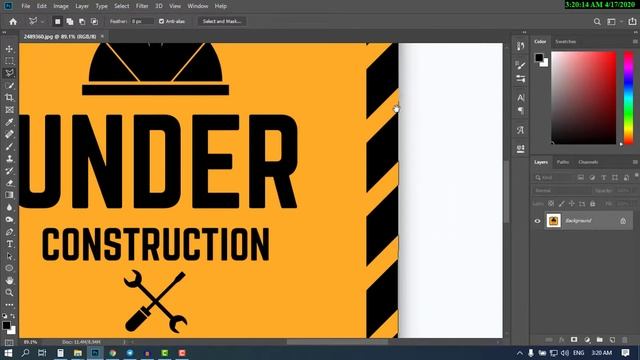This screenshot has width=640, height=360.
Task: Open the Glyphs panel icon
Action: coord(520,130)
